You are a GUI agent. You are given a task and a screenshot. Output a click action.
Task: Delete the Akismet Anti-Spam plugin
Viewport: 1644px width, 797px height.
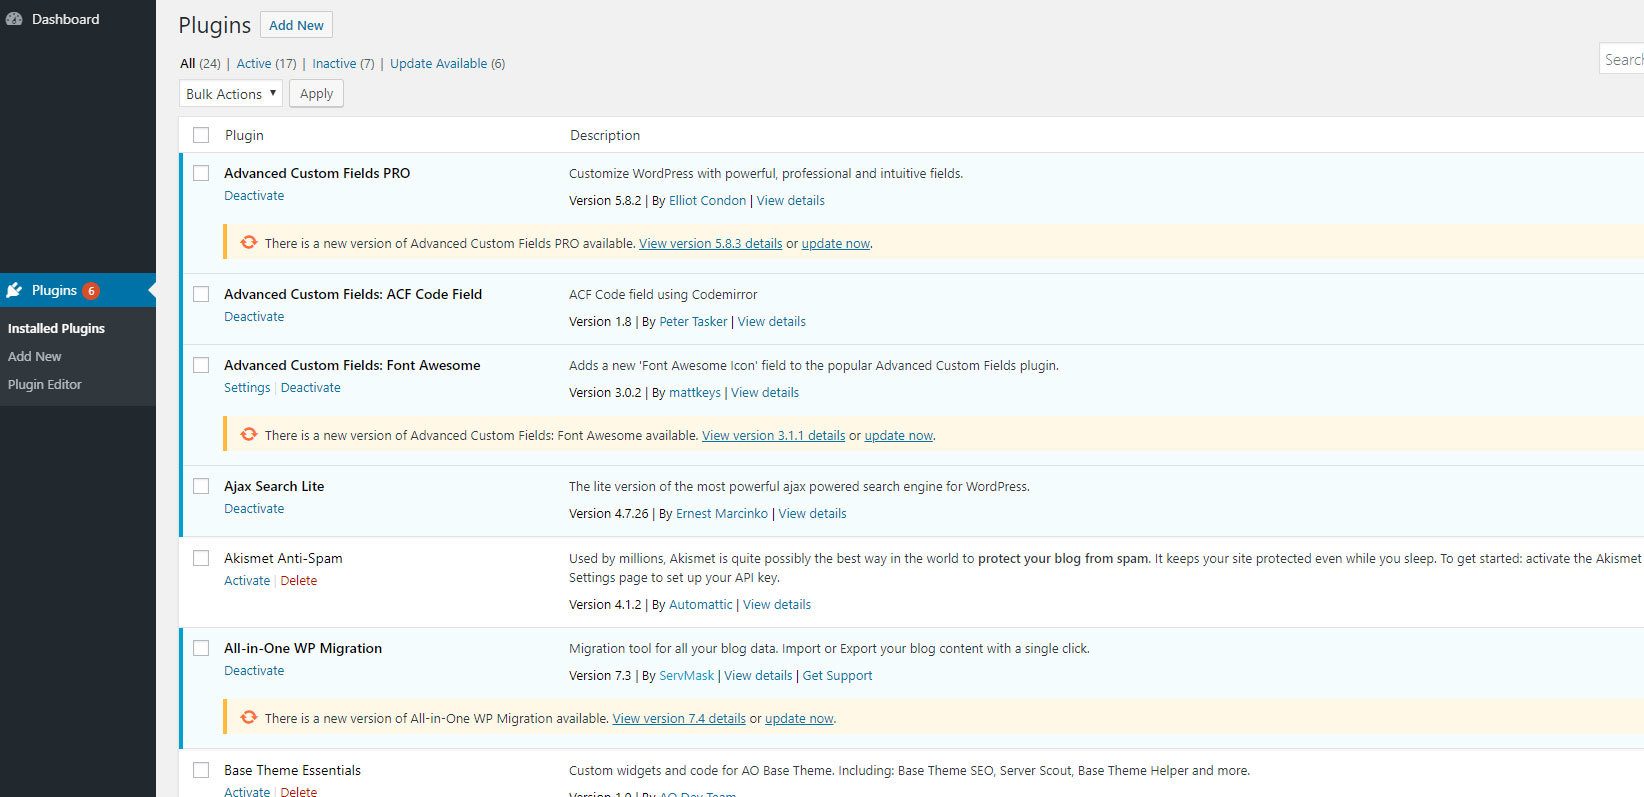point(299,581)
